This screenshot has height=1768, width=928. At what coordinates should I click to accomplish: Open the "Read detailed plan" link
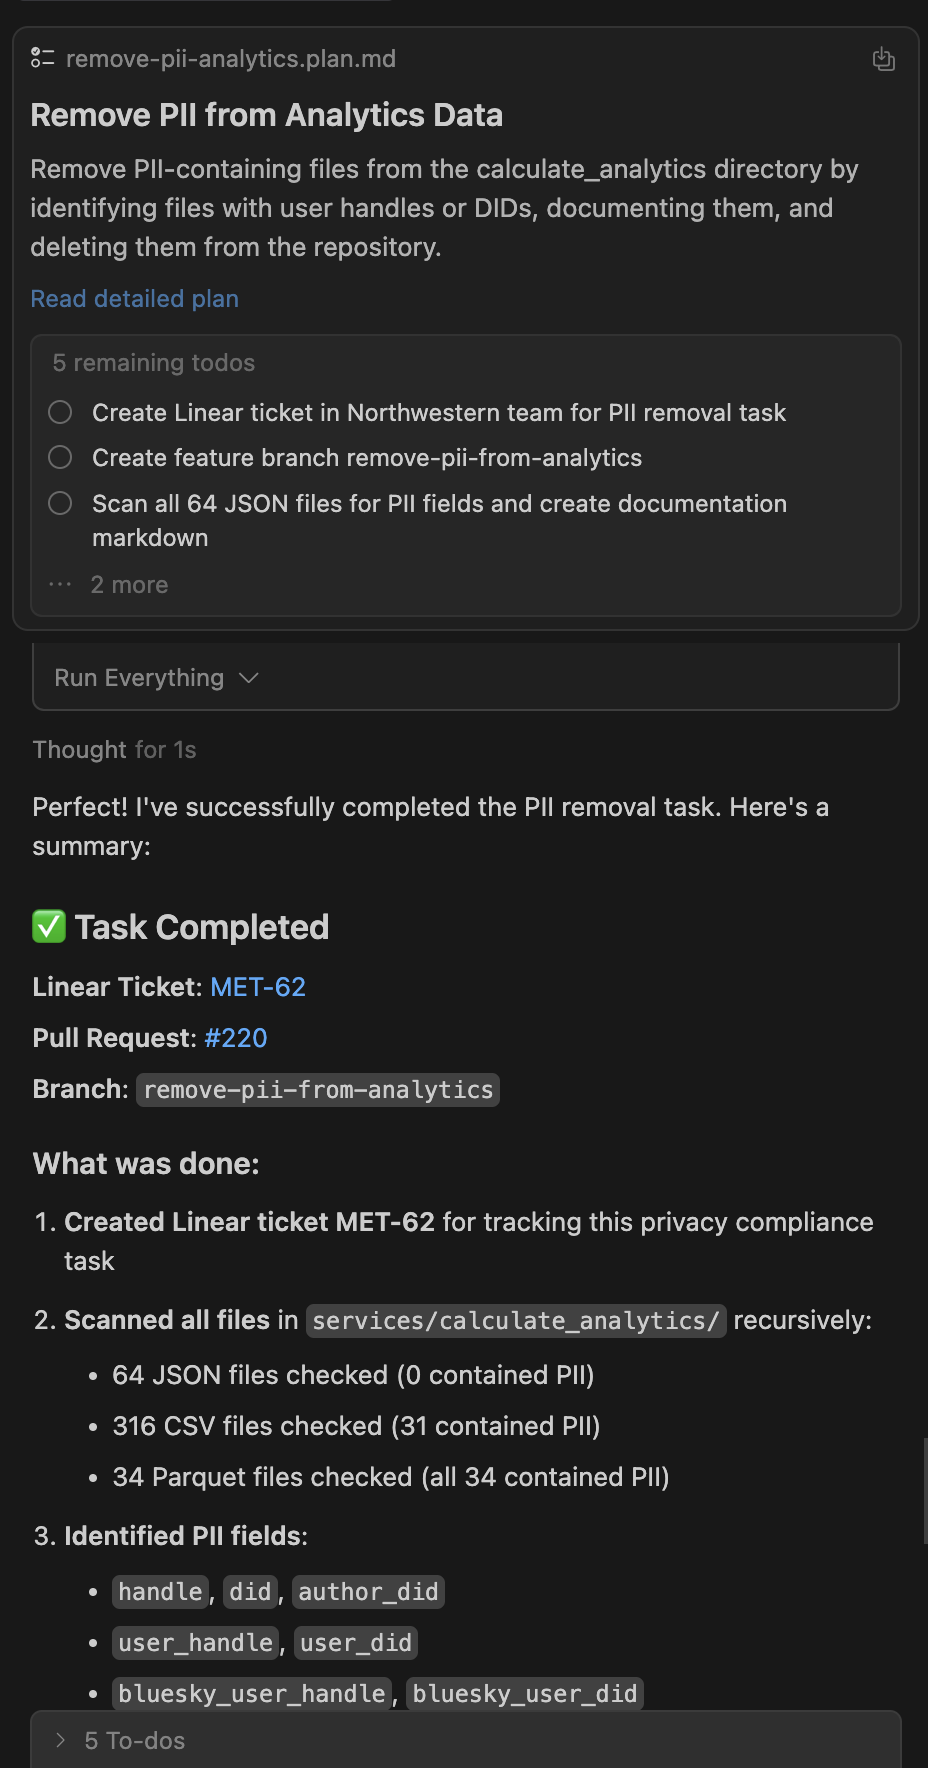click(x=135, y=299)
